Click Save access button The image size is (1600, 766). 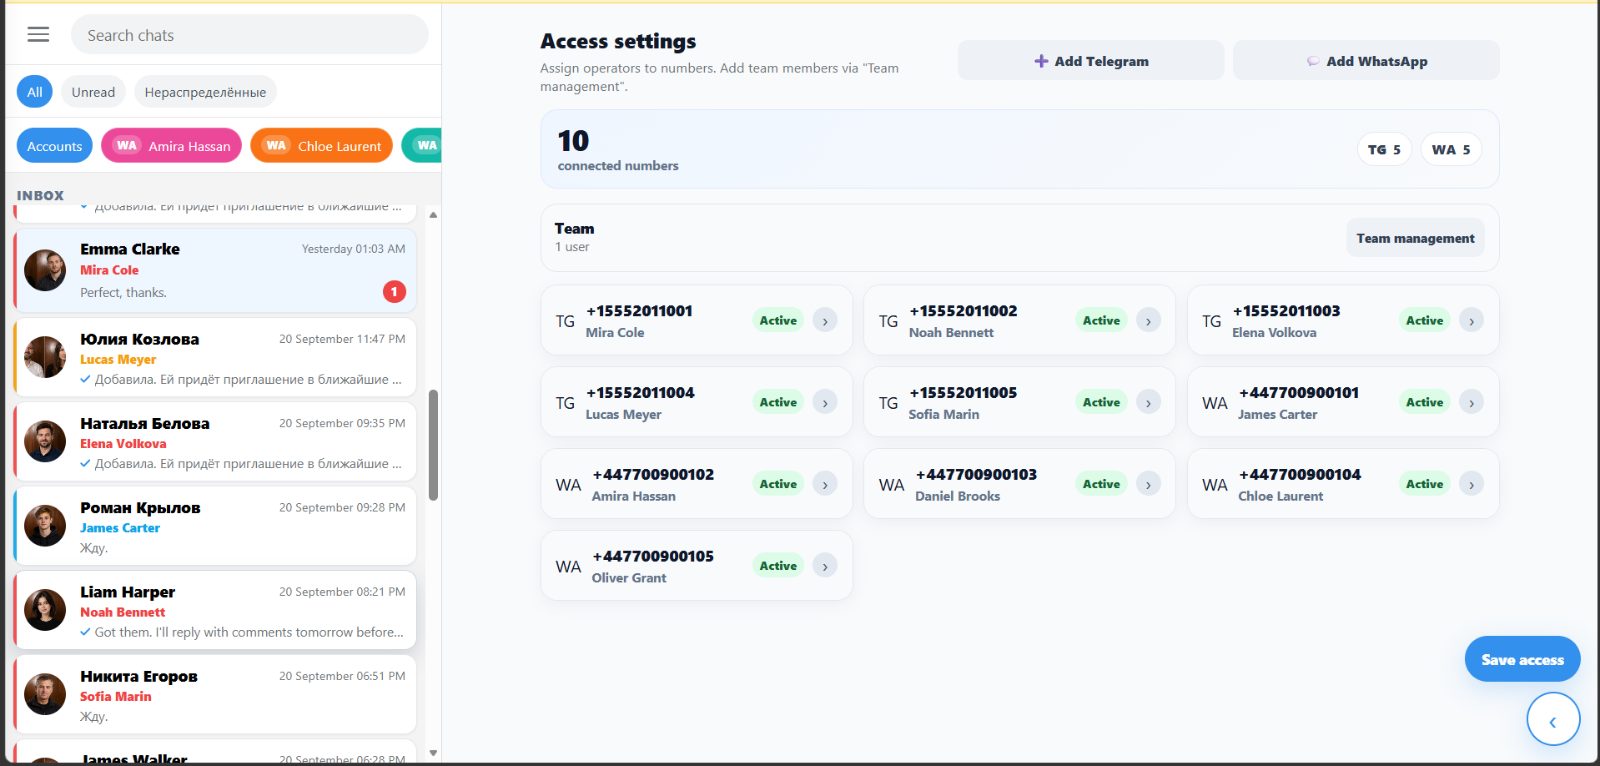click(x=1522, y=660)
